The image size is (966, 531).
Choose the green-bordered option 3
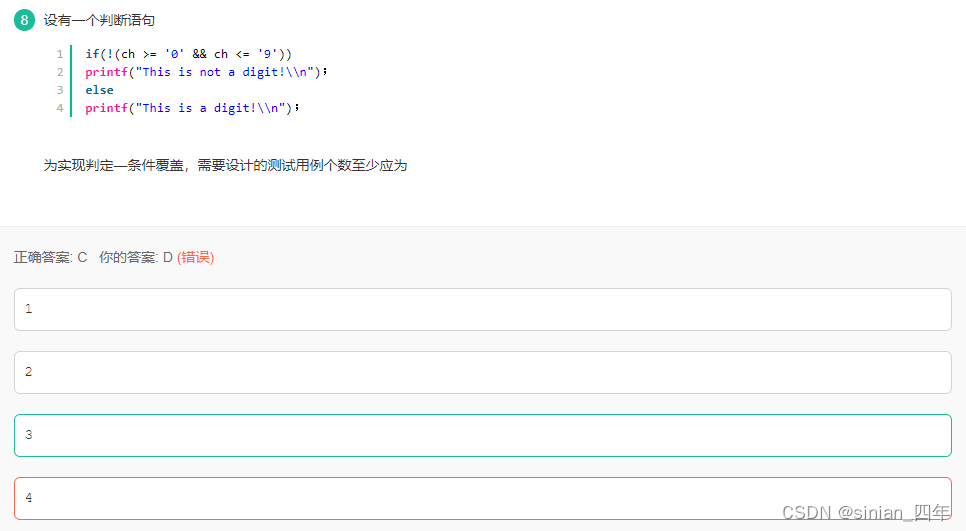pos(482,436)
